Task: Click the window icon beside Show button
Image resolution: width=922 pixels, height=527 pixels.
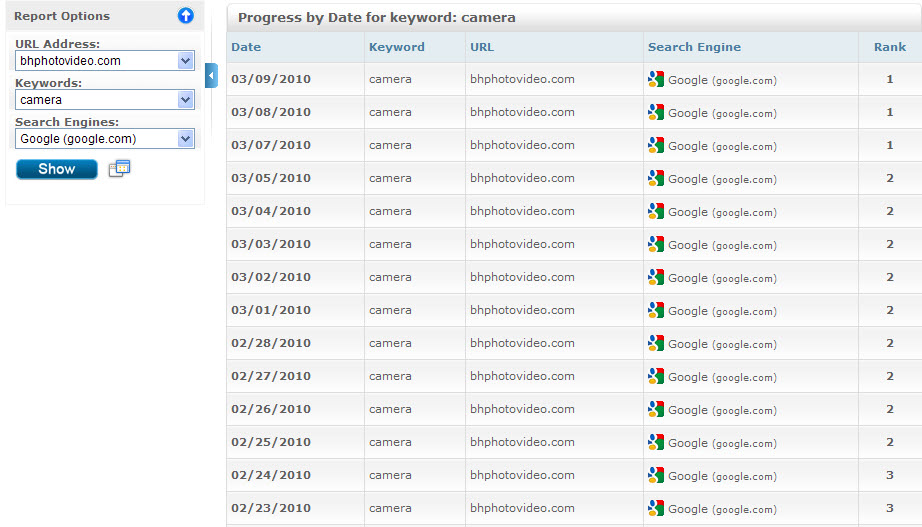Action: point(119,168)
